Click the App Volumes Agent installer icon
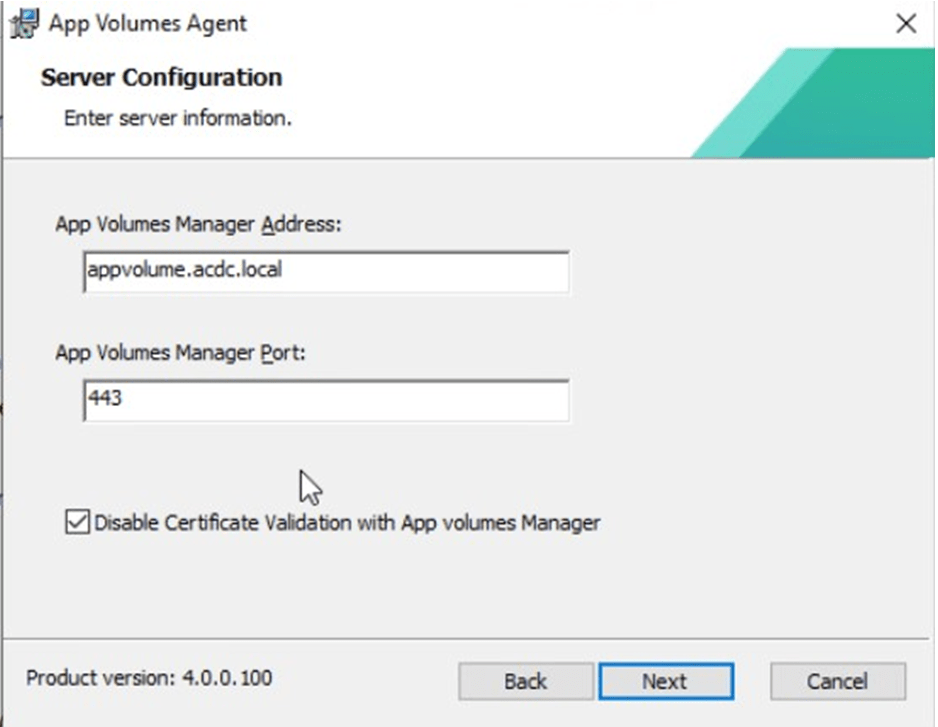This screenshot has height=727, width=938. tap(22, 23)
